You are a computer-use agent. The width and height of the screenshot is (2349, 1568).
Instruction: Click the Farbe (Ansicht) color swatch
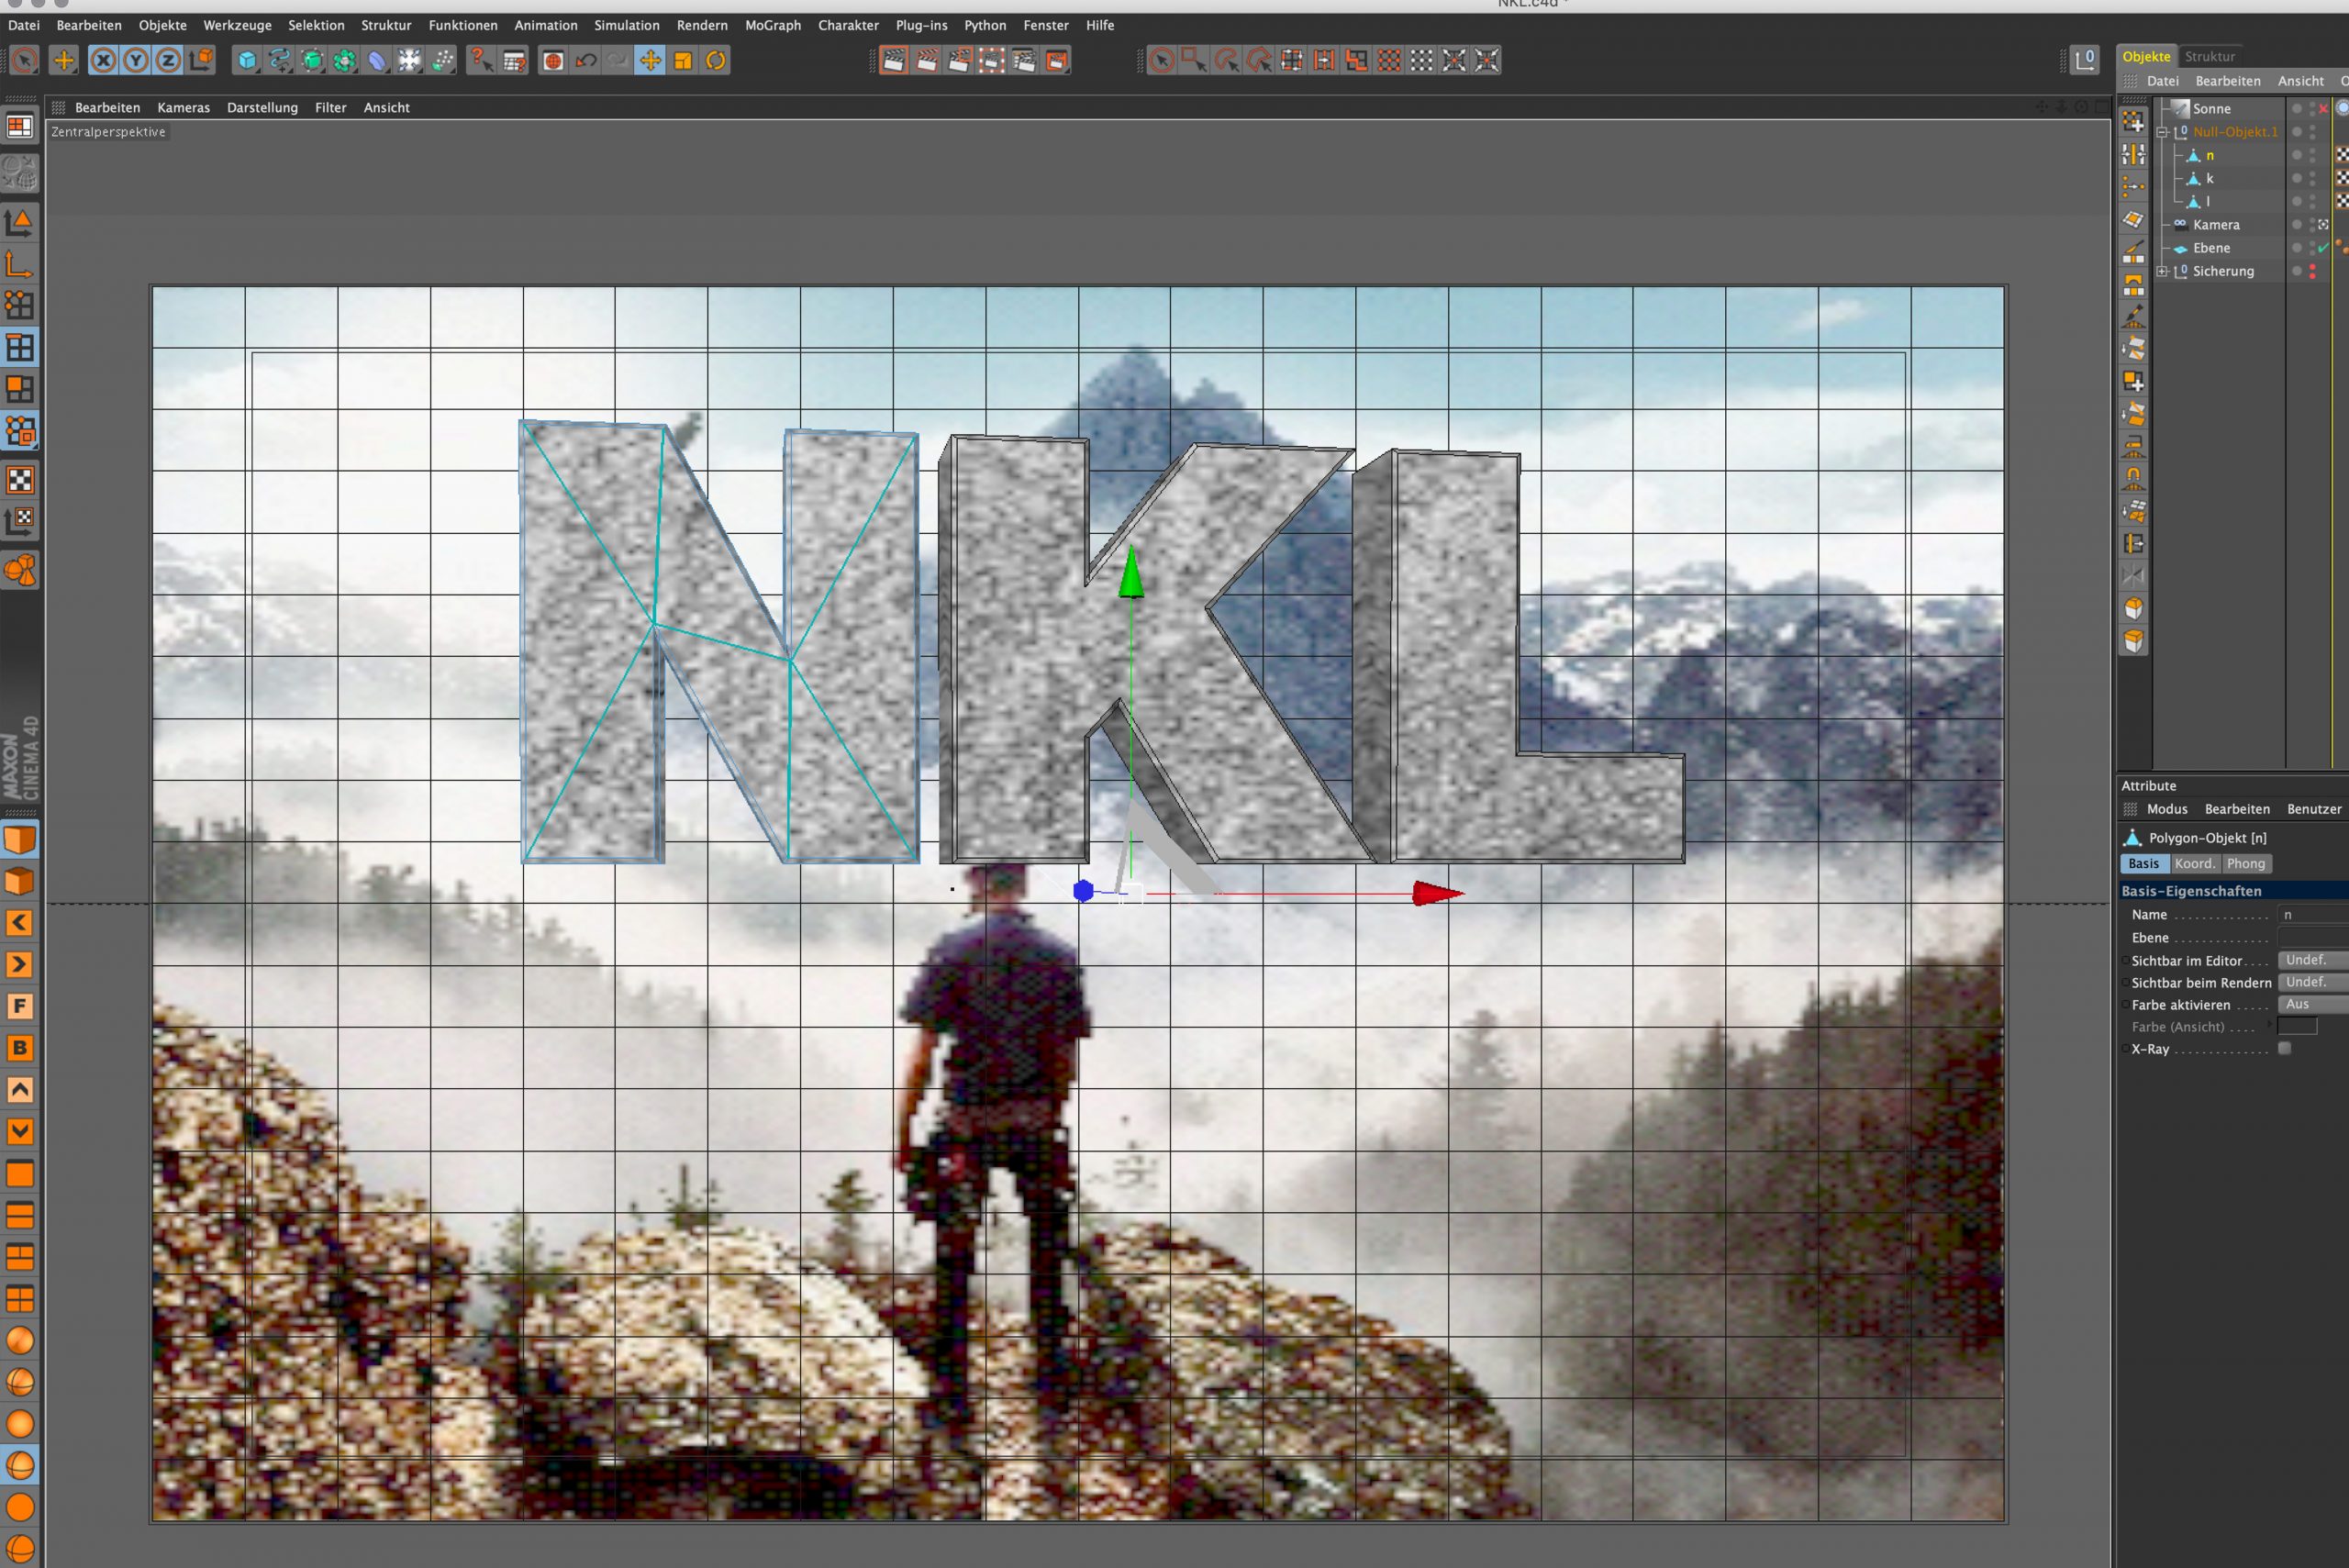(2296, 1026)
